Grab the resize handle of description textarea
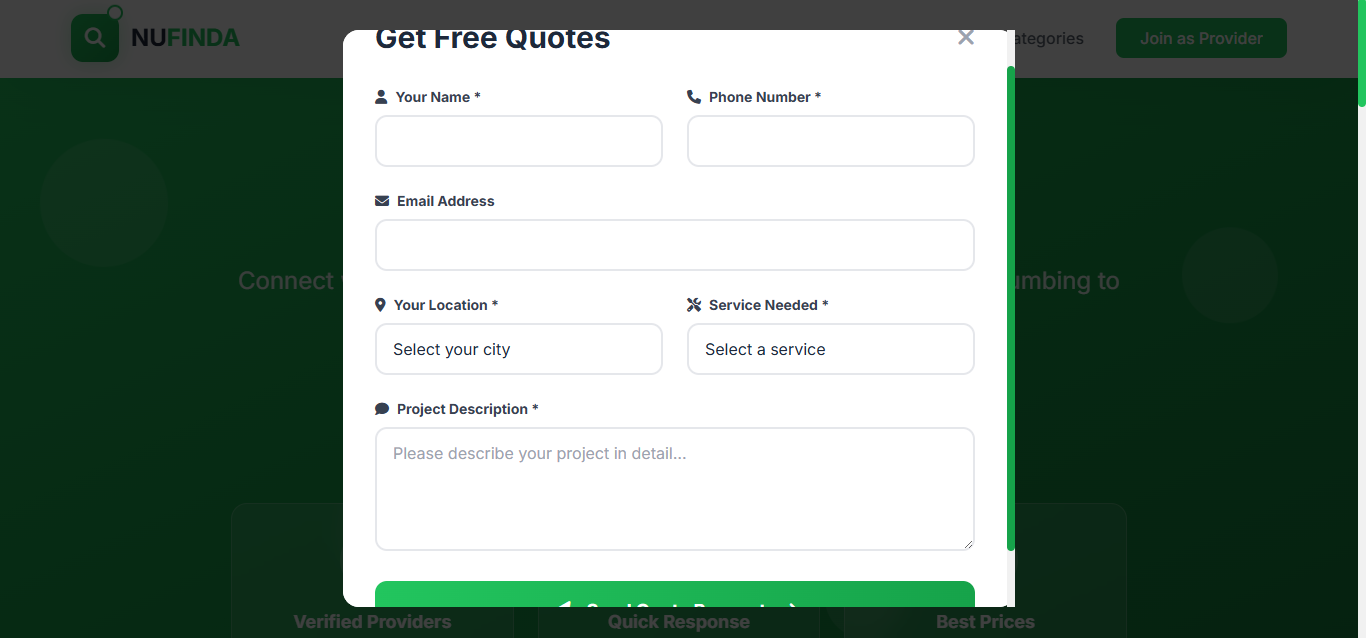This screenshot has height=638, width=1366. pyautogui.click(x=967, y=544)
